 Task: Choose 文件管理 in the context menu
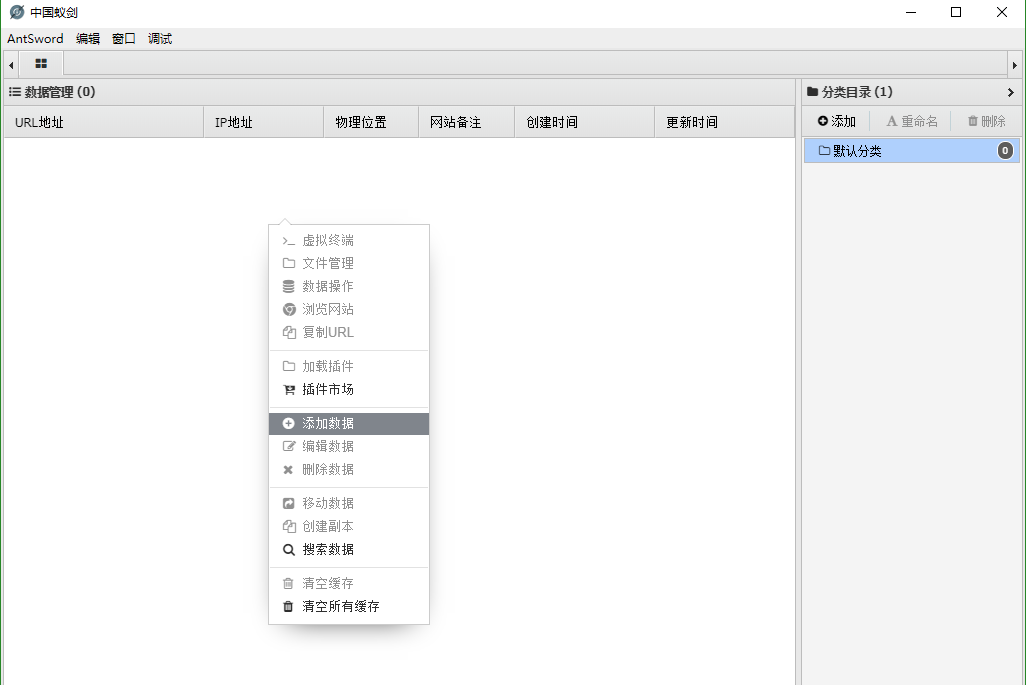[x=348, y=263]
